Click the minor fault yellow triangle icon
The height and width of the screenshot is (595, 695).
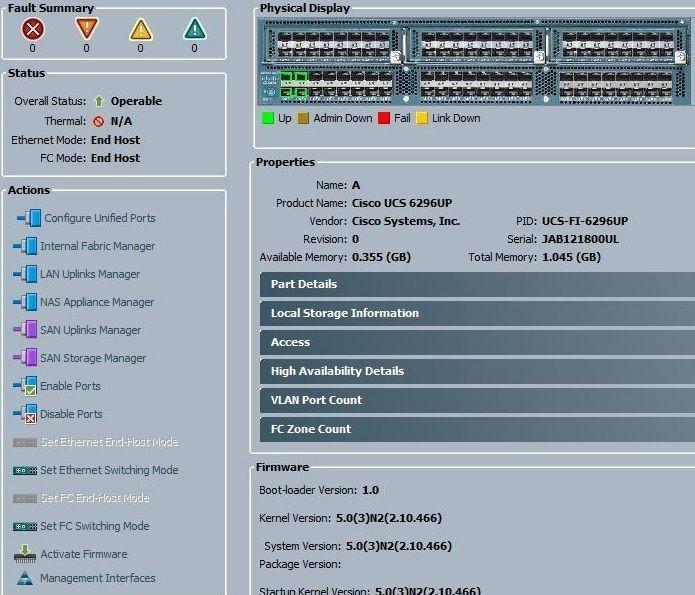coord(141,30)
